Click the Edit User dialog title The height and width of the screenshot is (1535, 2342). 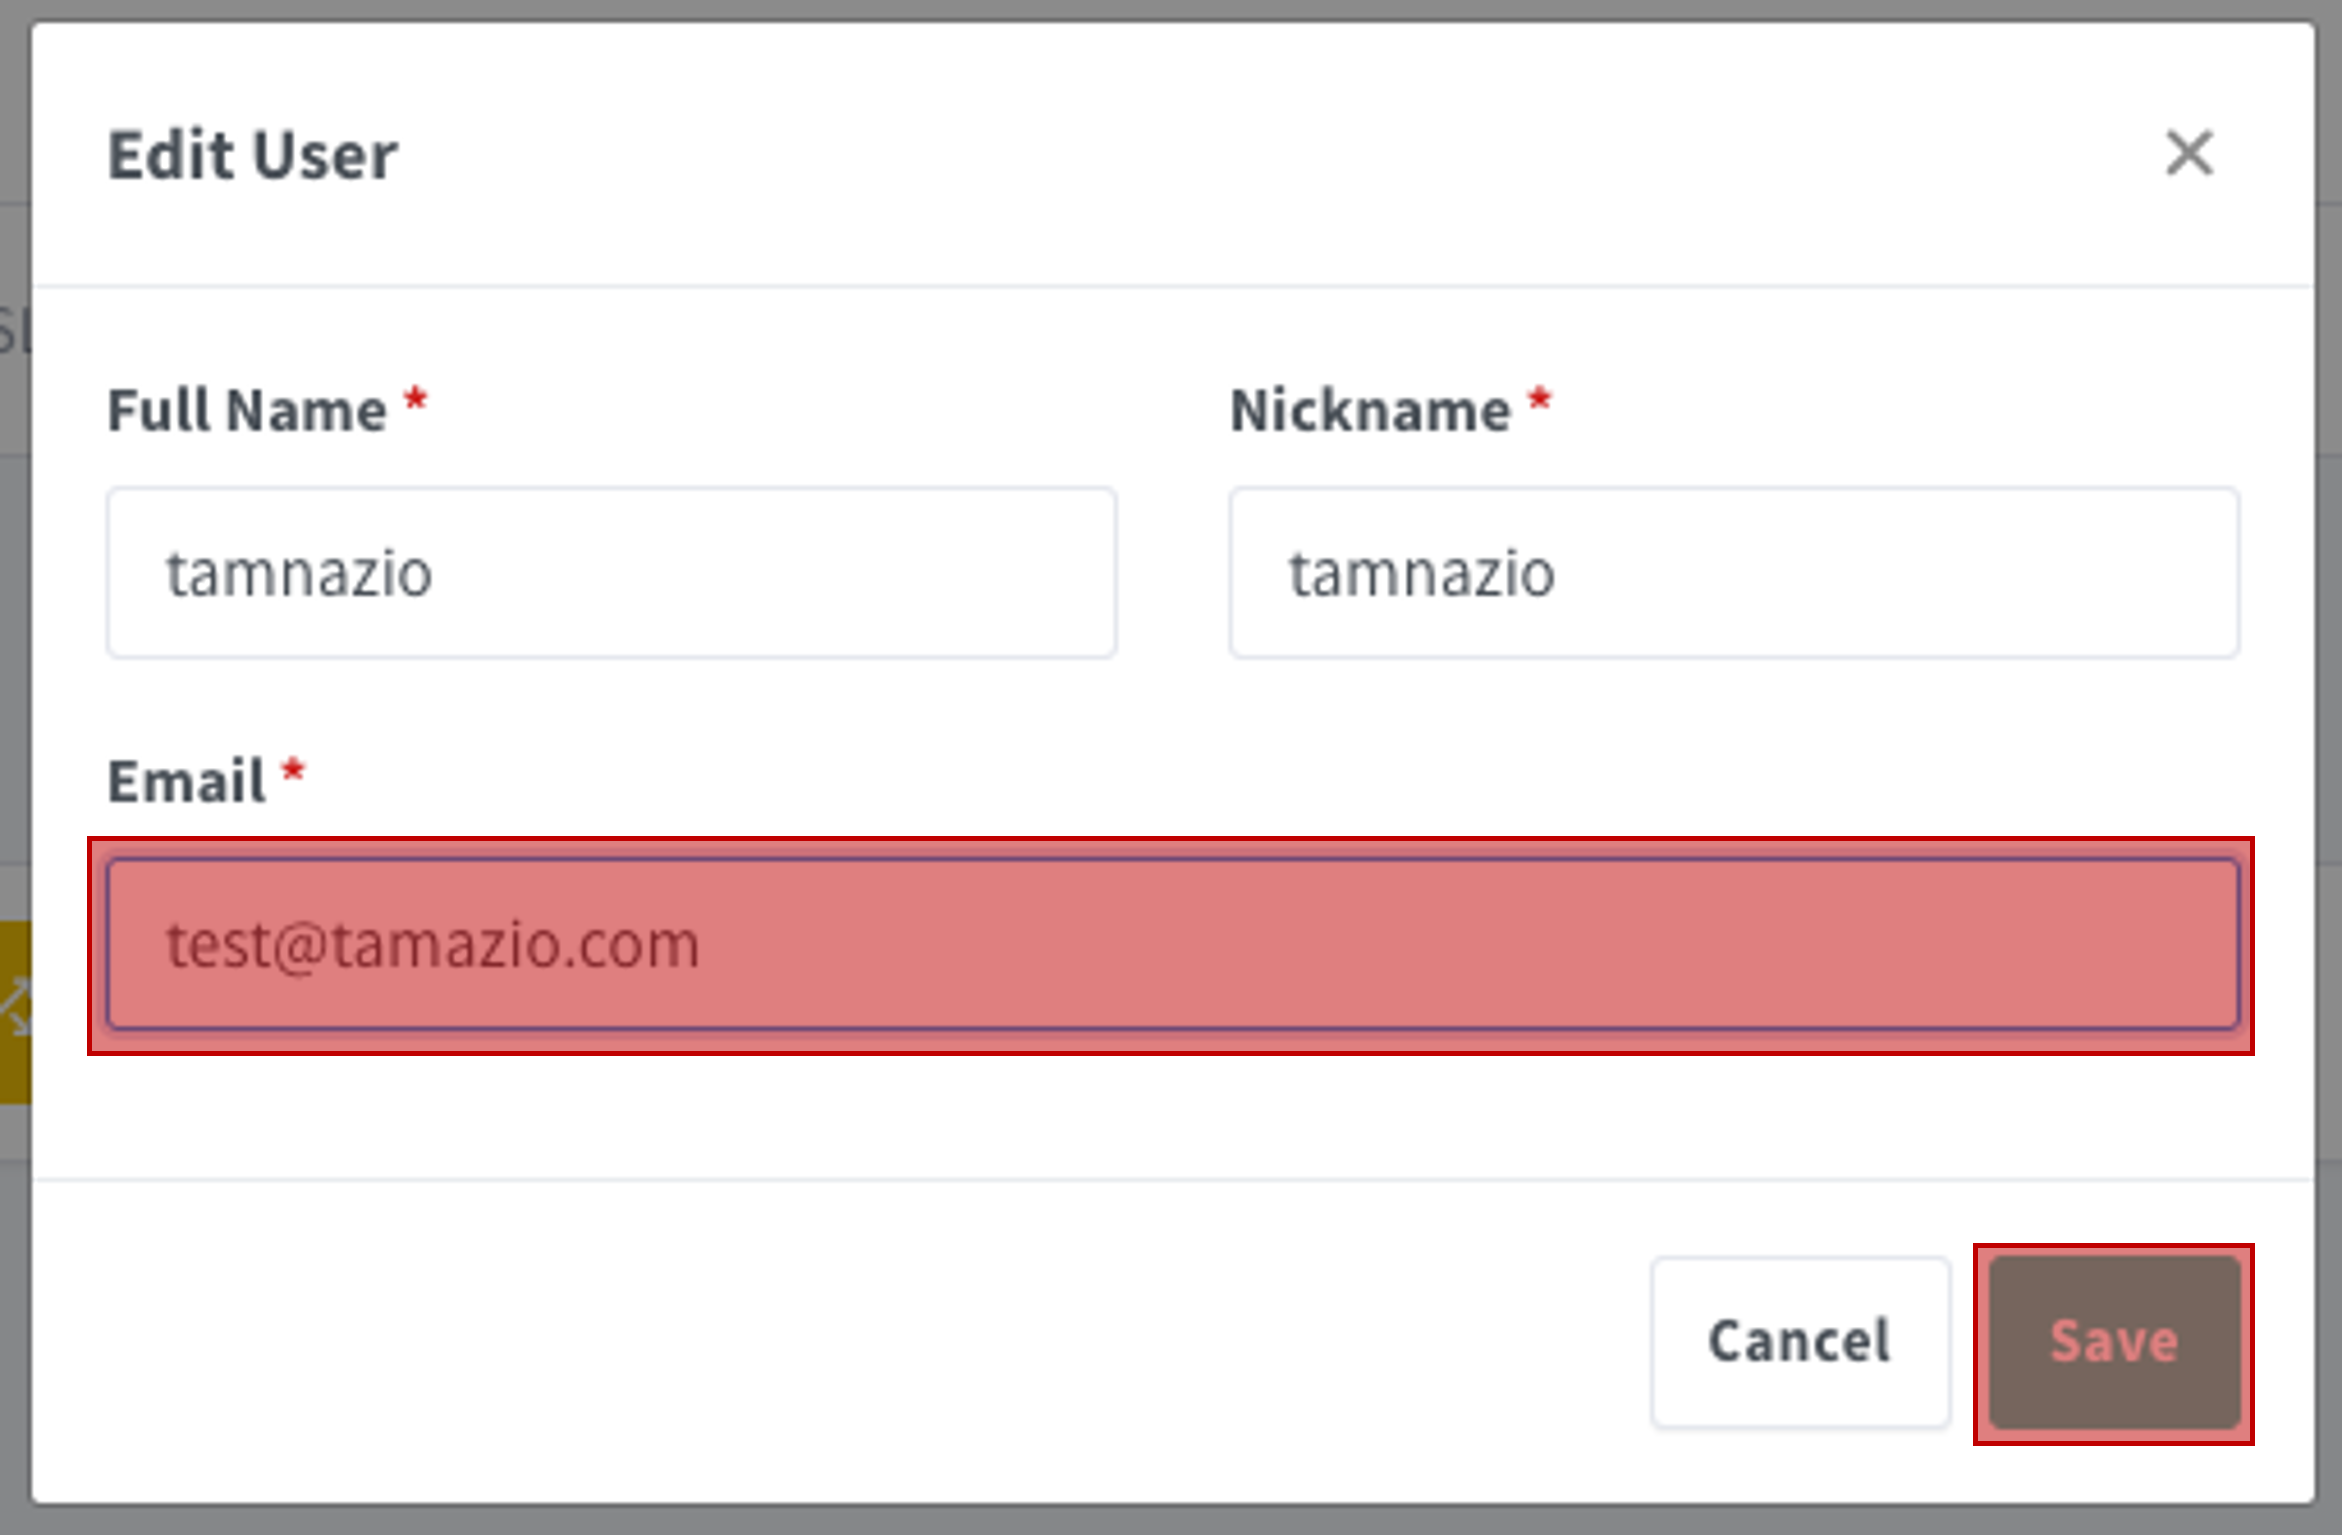pyautogui.click(x=253, y=155)
